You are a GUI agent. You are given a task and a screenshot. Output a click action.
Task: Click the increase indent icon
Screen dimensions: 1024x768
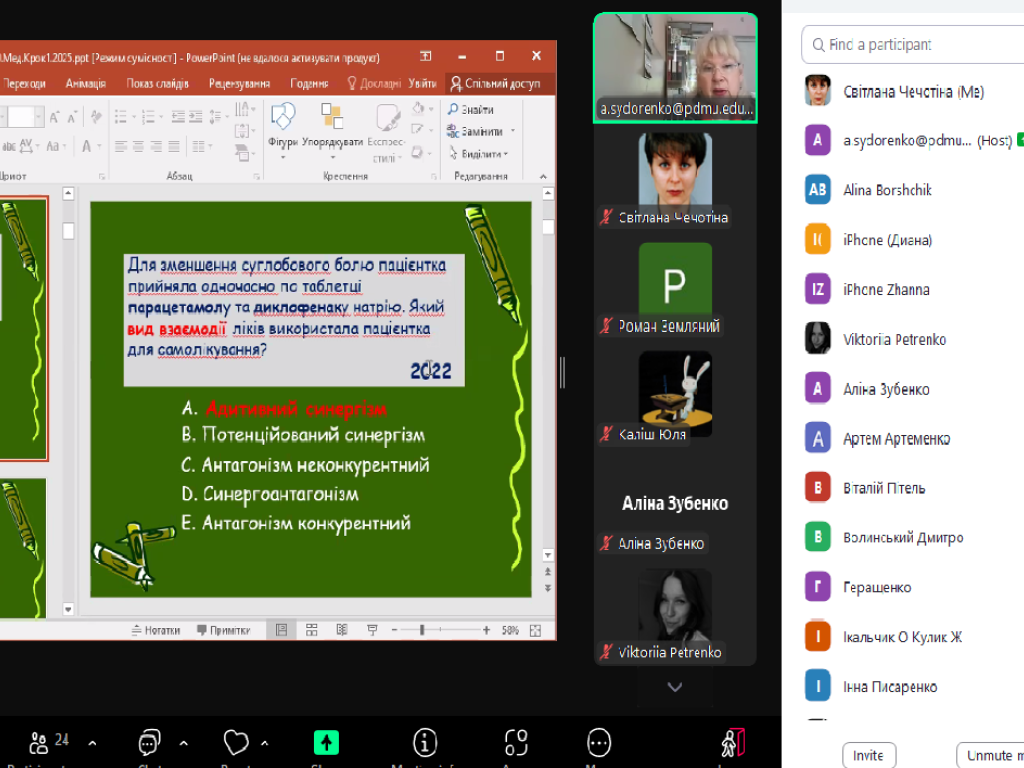point(195,117)
